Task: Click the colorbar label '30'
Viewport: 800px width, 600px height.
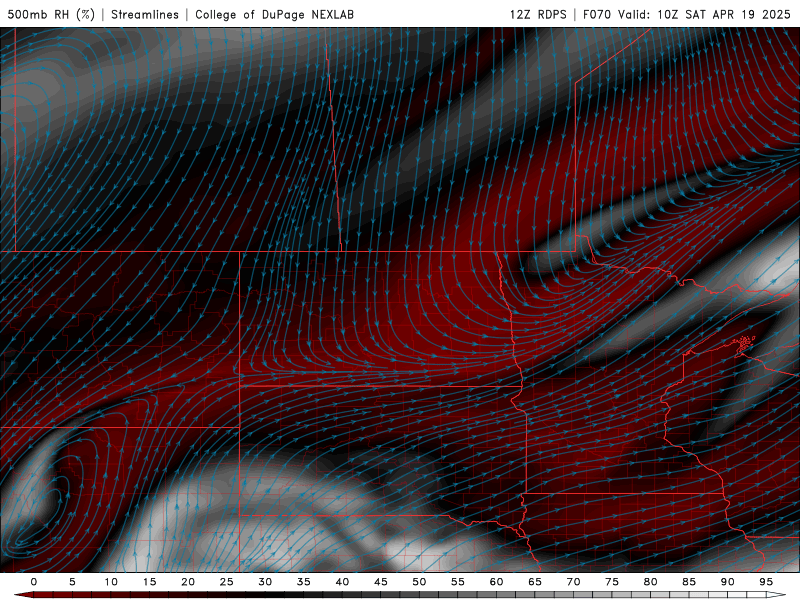Action: point(265,582)
